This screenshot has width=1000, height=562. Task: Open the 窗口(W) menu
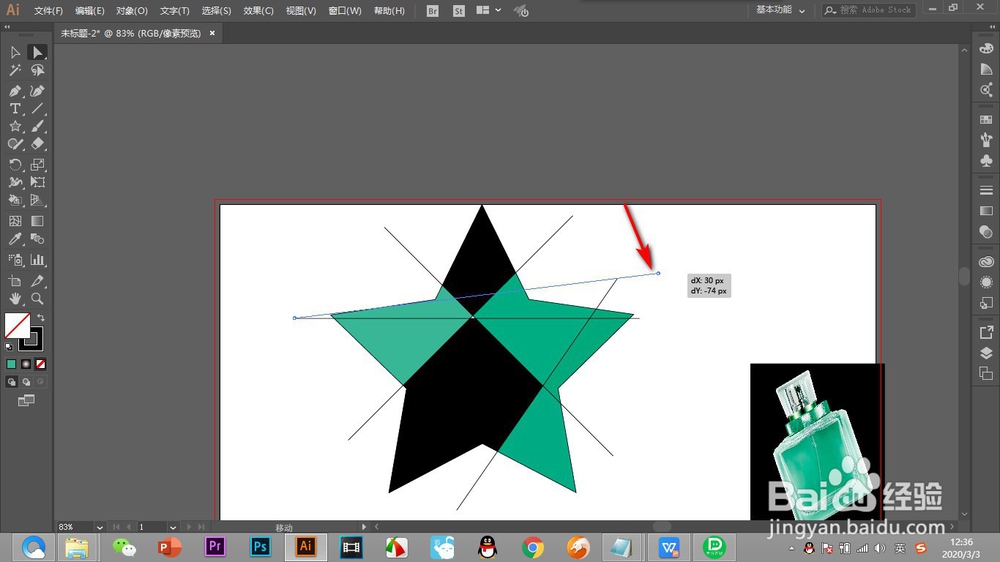[345, 11]
